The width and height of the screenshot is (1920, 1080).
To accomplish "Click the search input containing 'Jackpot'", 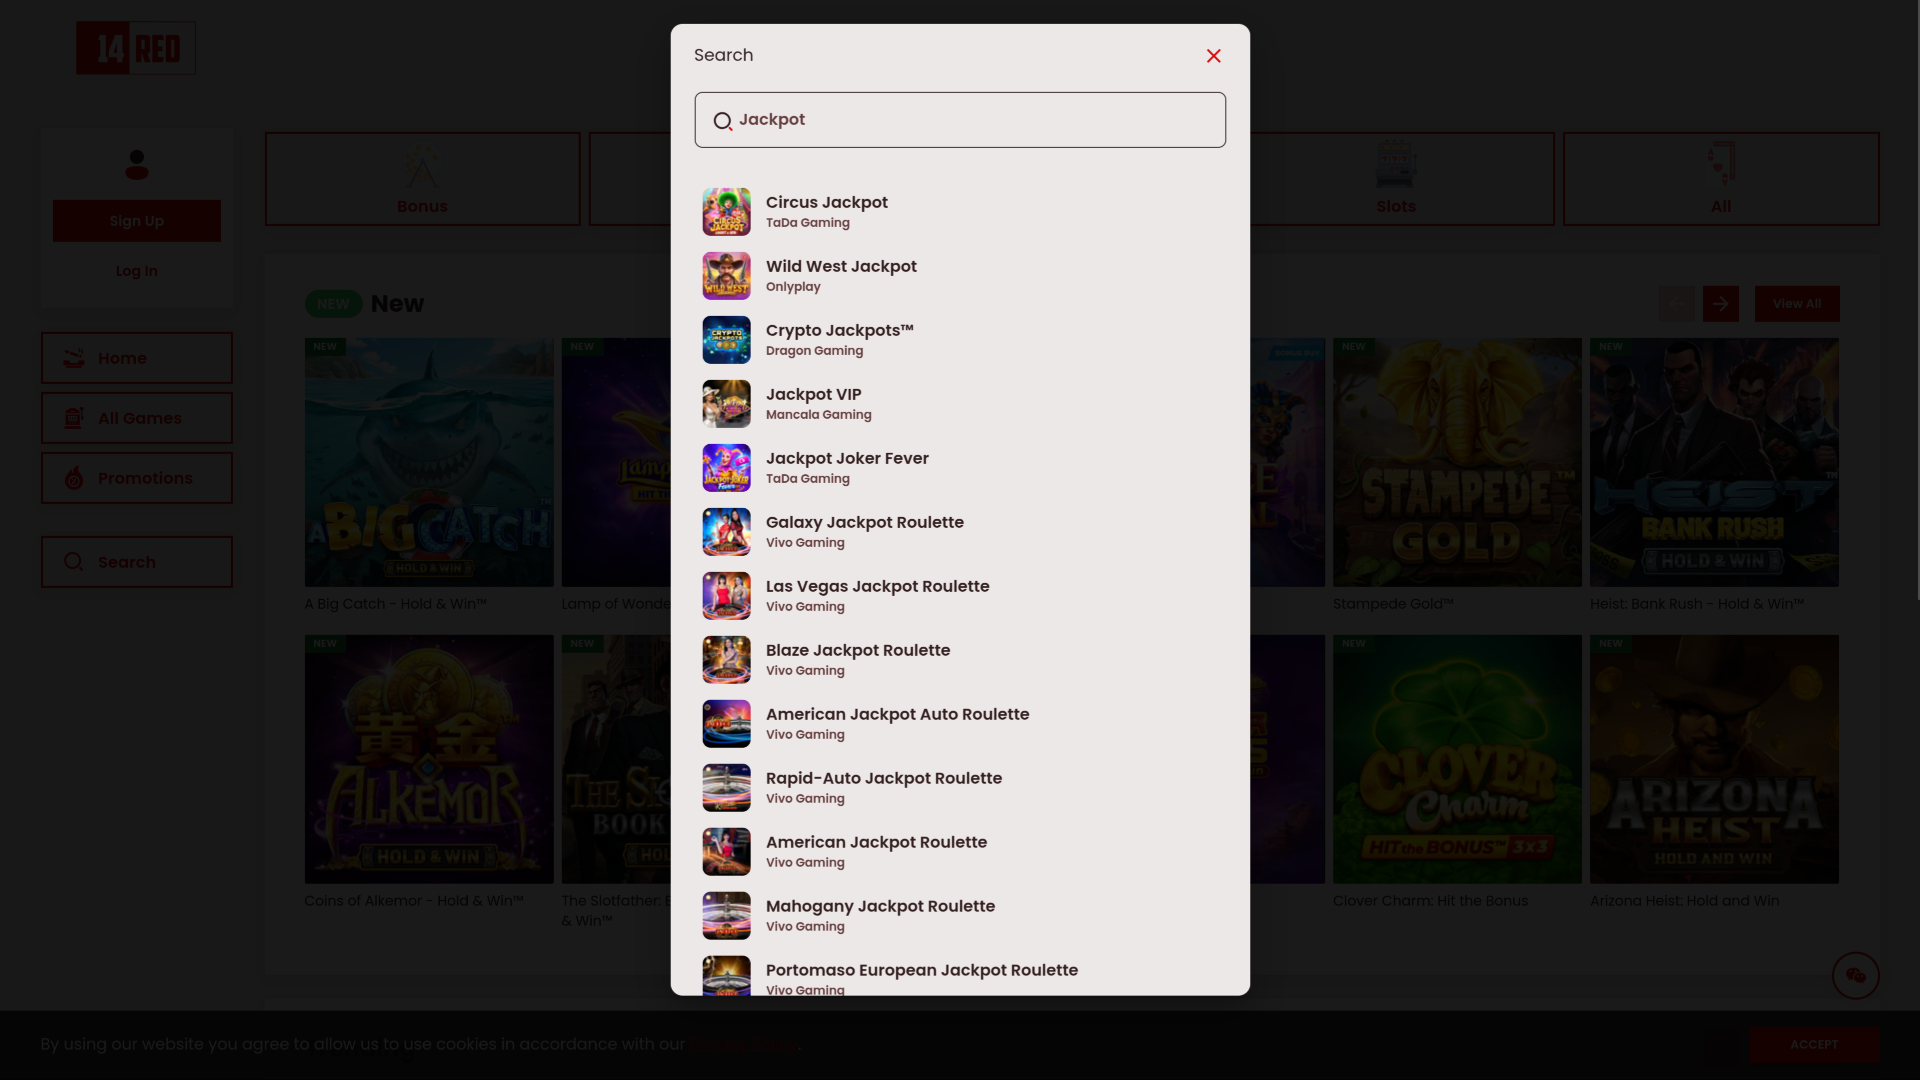I will [959, 119].
